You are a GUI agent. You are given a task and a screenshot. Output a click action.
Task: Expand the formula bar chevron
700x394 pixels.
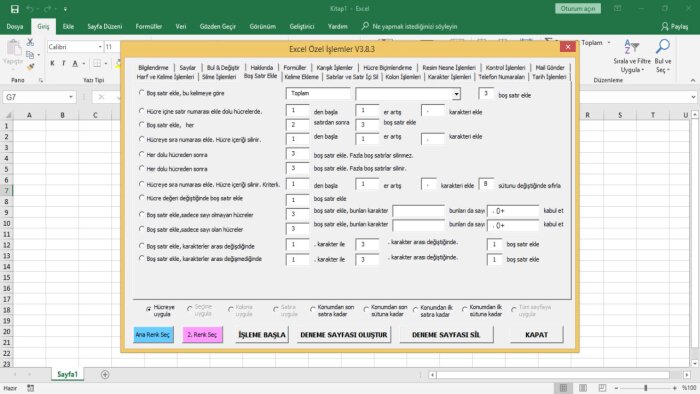(x=693, y=97)
